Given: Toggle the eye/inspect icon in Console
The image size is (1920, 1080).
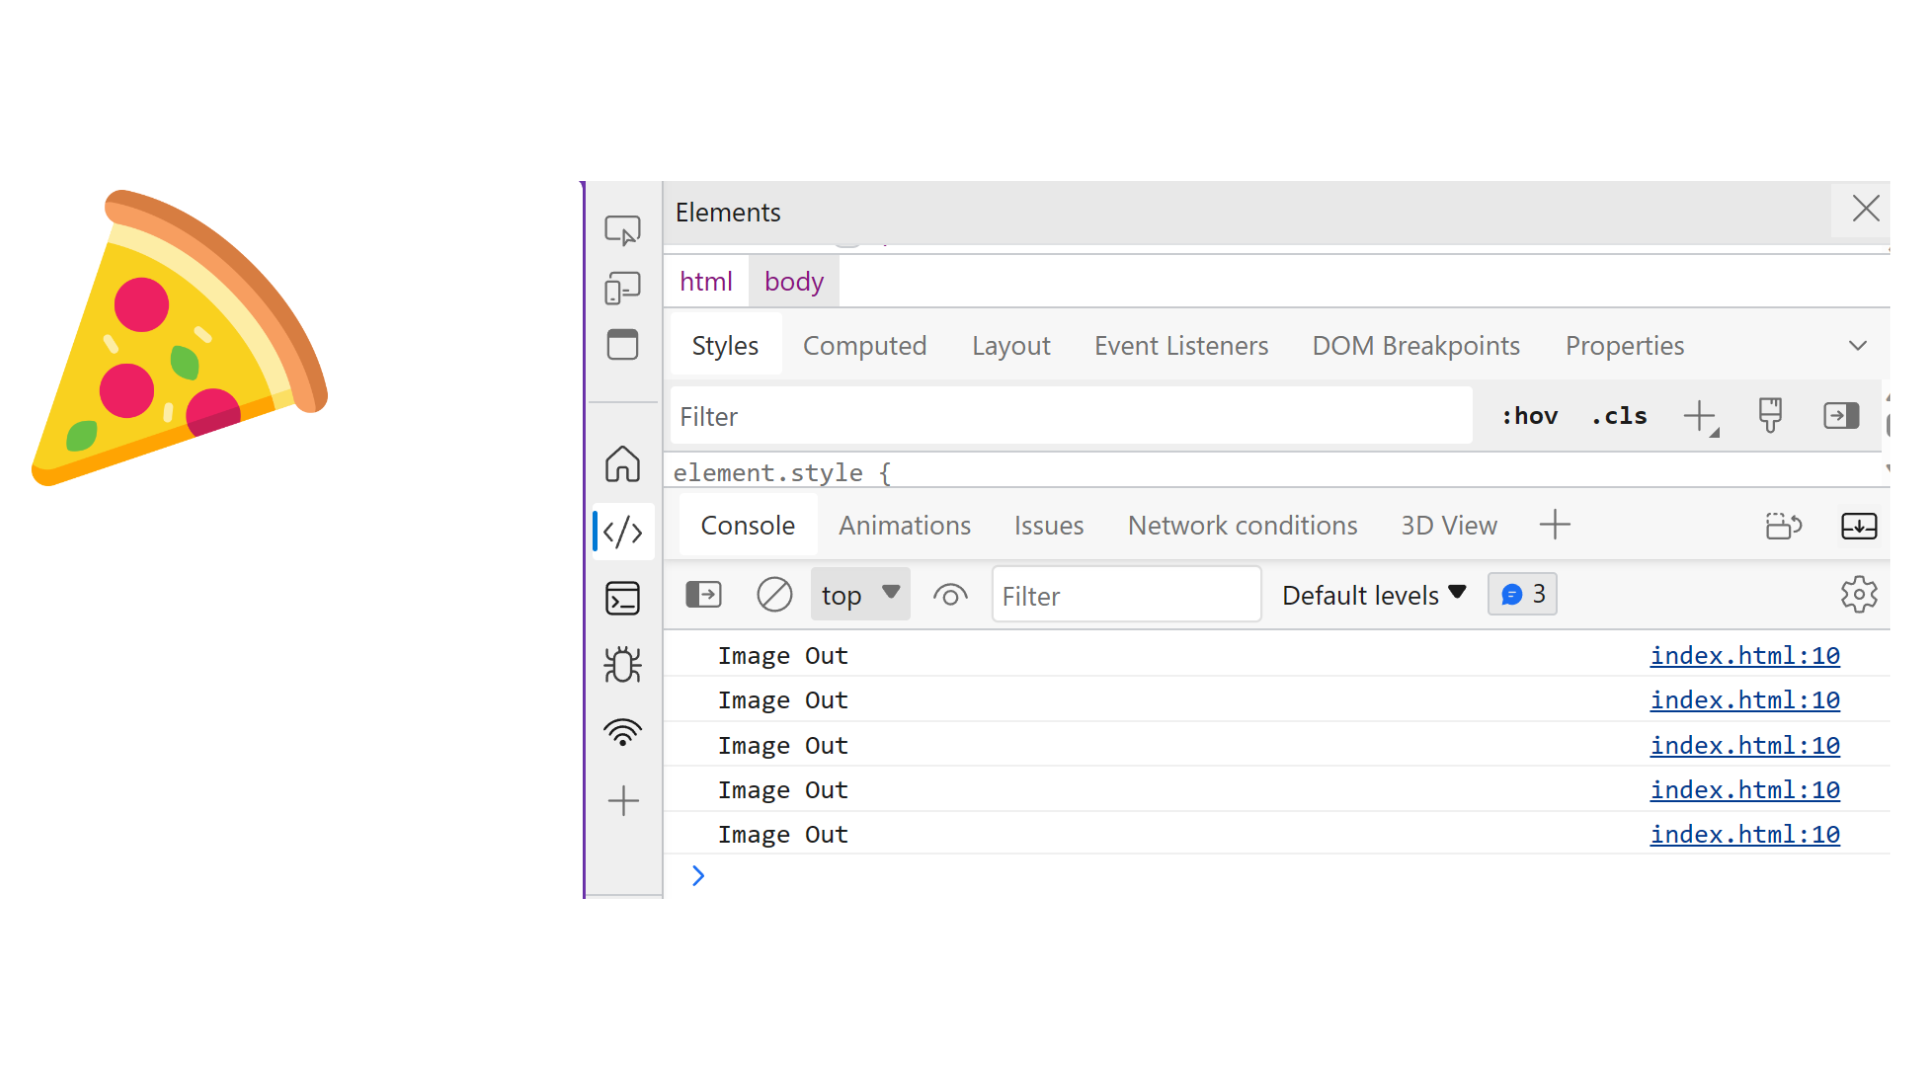Looking at the screenshot, I should (949, 595).
